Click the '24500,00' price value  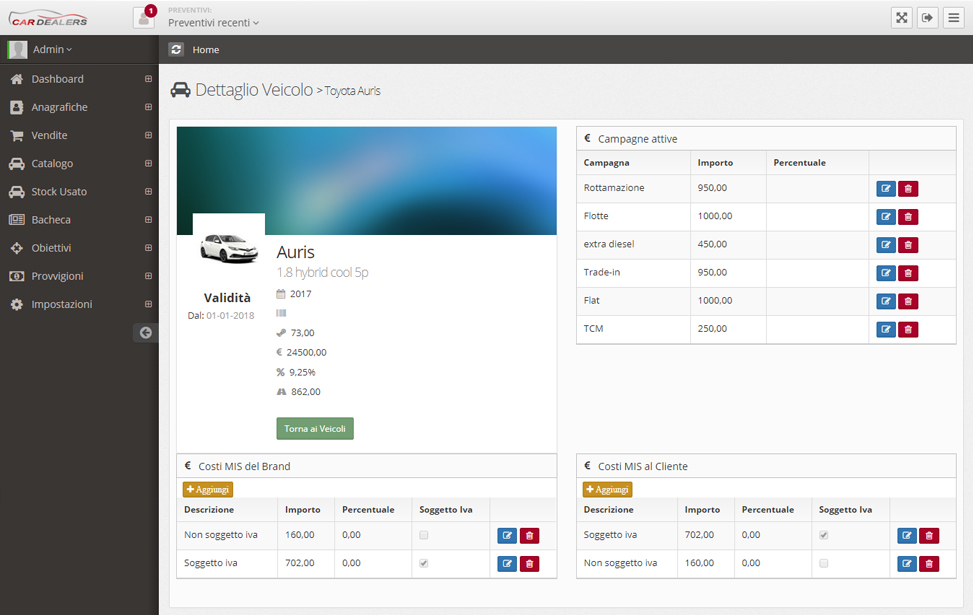[x=307, y=352]
